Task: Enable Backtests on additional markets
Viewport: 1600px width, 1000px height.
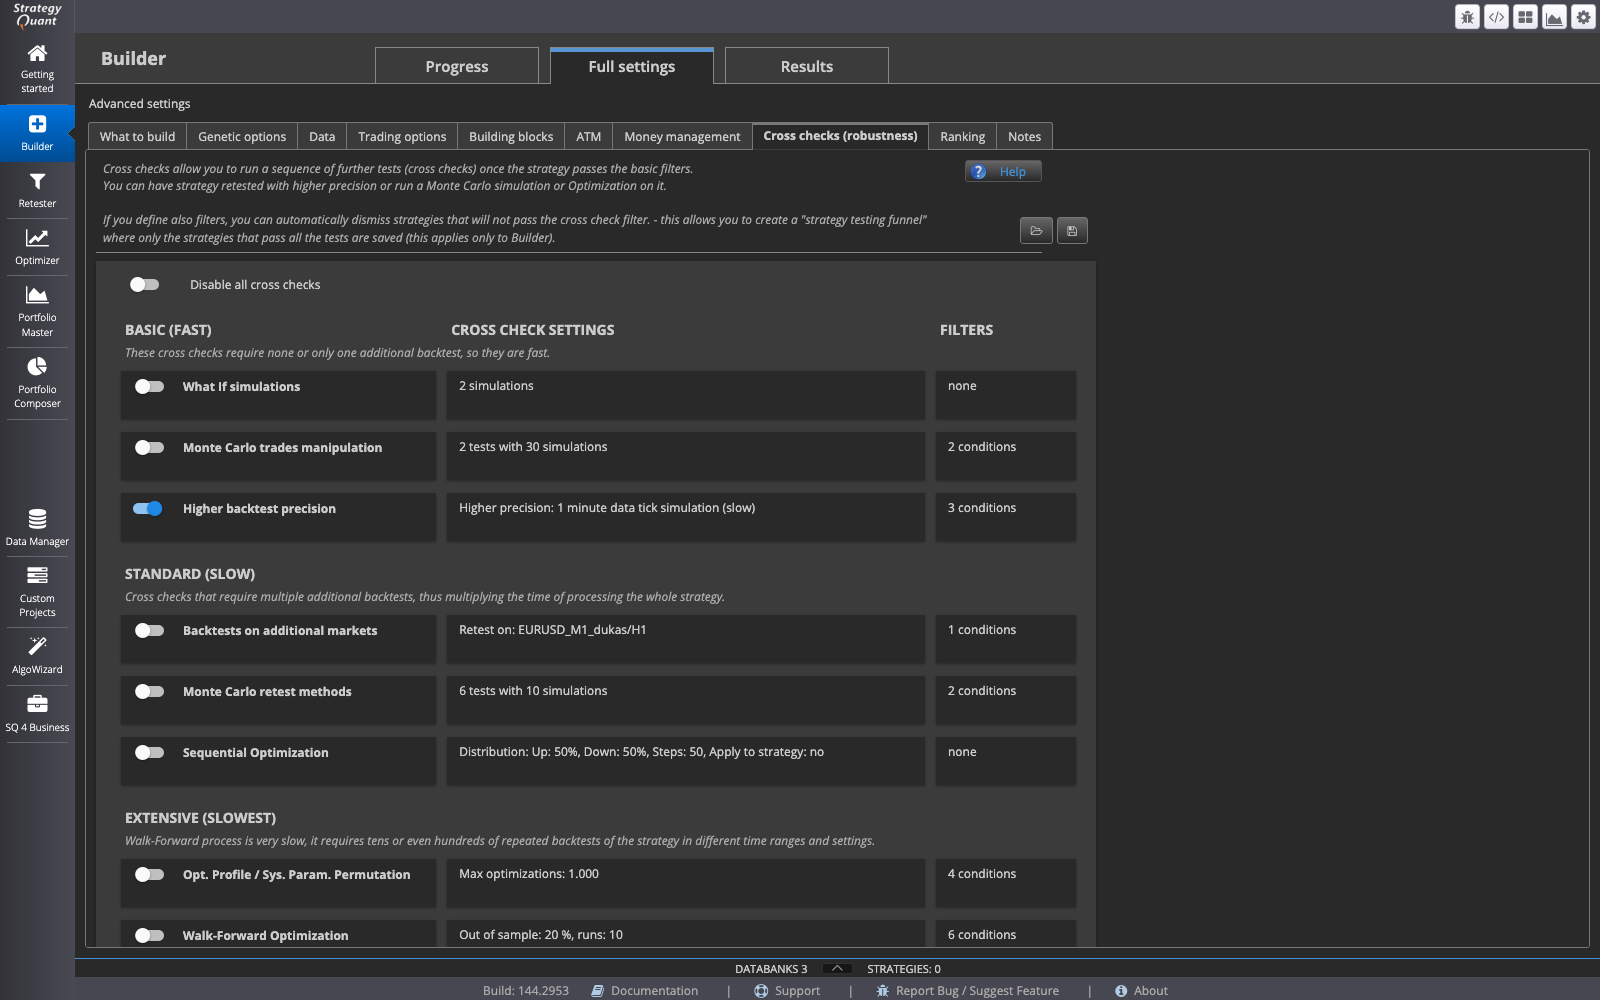Action: tap(149, 630)
